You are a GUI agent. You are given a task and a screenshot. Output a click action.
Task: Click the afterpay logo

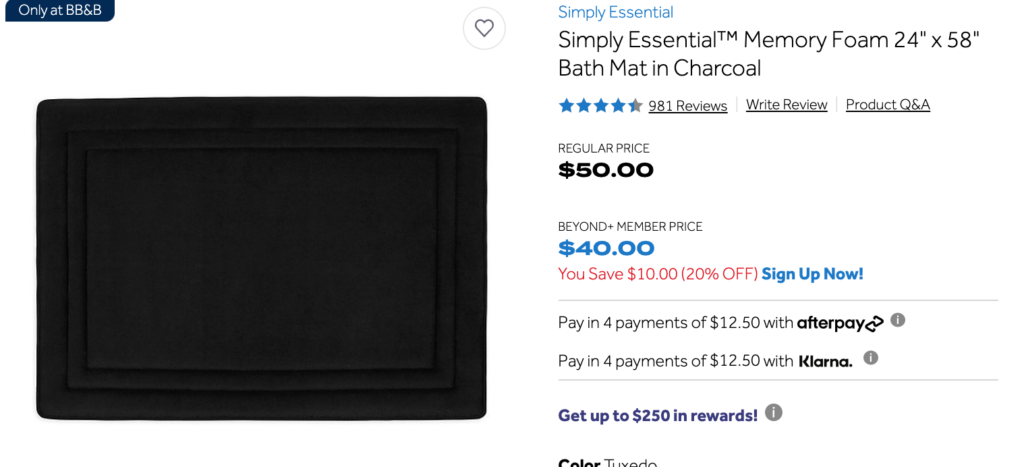pos(840,323)
